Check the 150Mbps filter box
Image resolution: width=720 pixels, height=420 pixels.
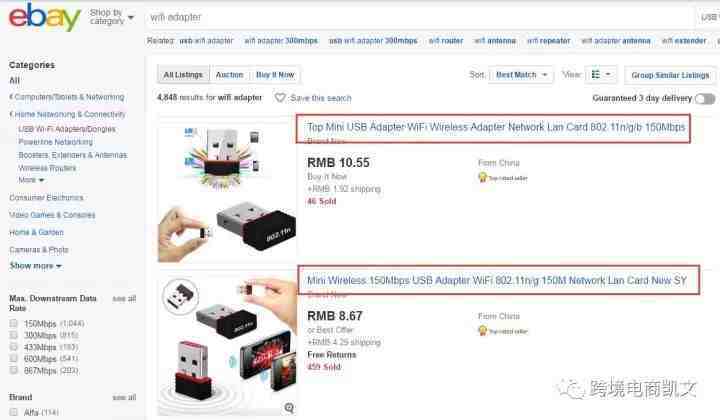click(14, 323)
